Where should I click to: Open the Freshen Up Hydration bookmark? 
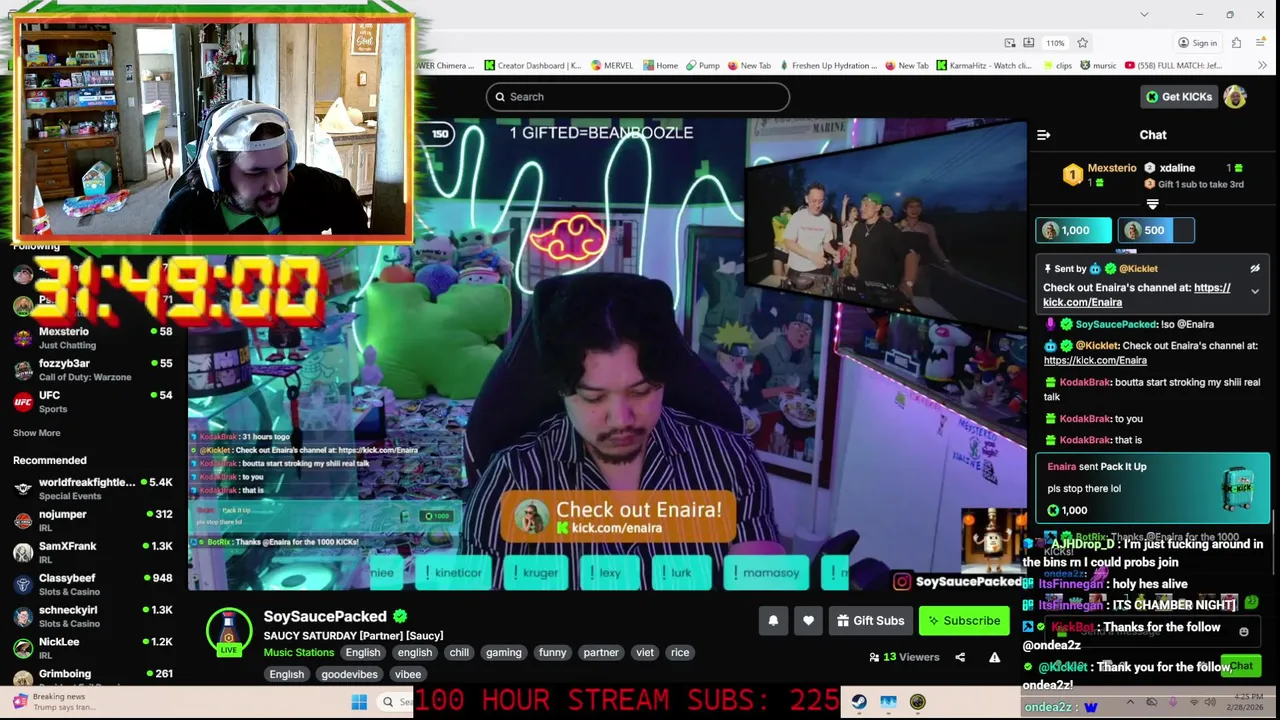click(x=827, y=66)
